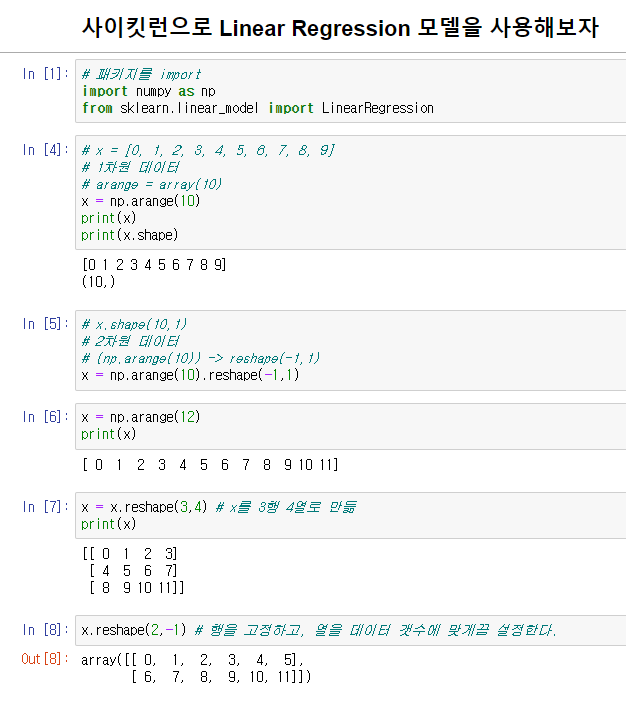Select the In [4] cell prompt

45,150
